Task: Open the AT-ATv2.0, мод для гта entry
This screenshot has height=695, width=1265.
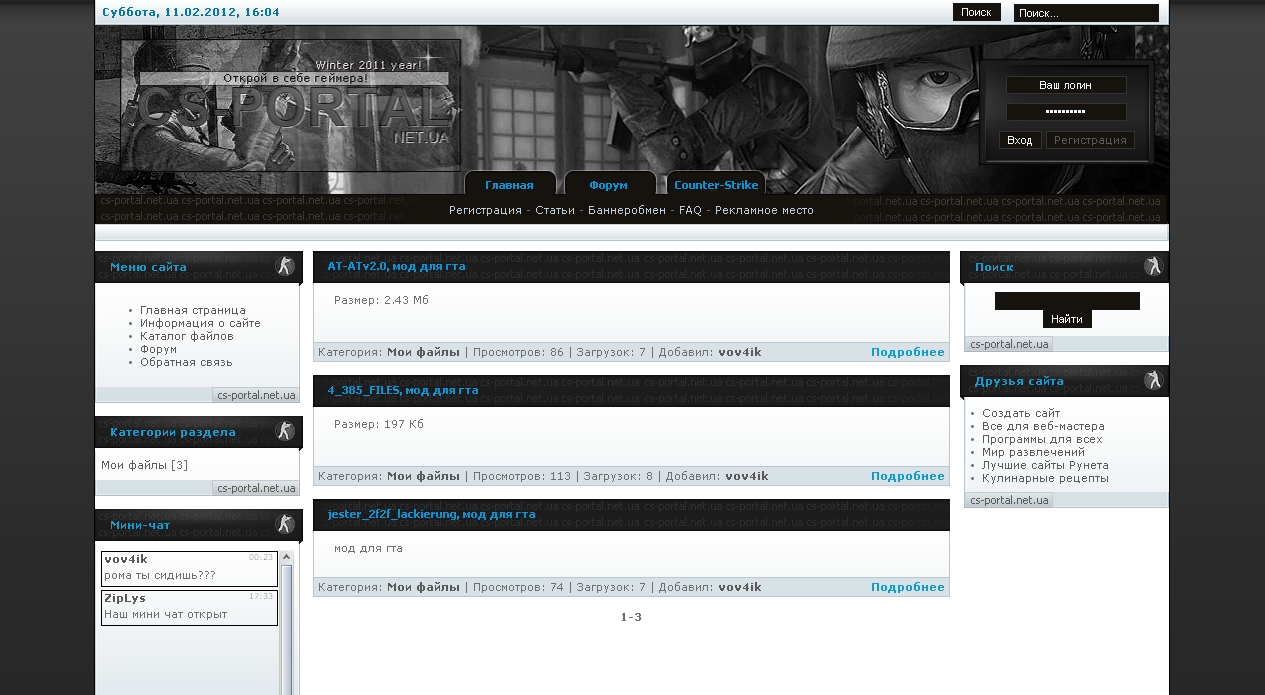Action: click(397, 267)
